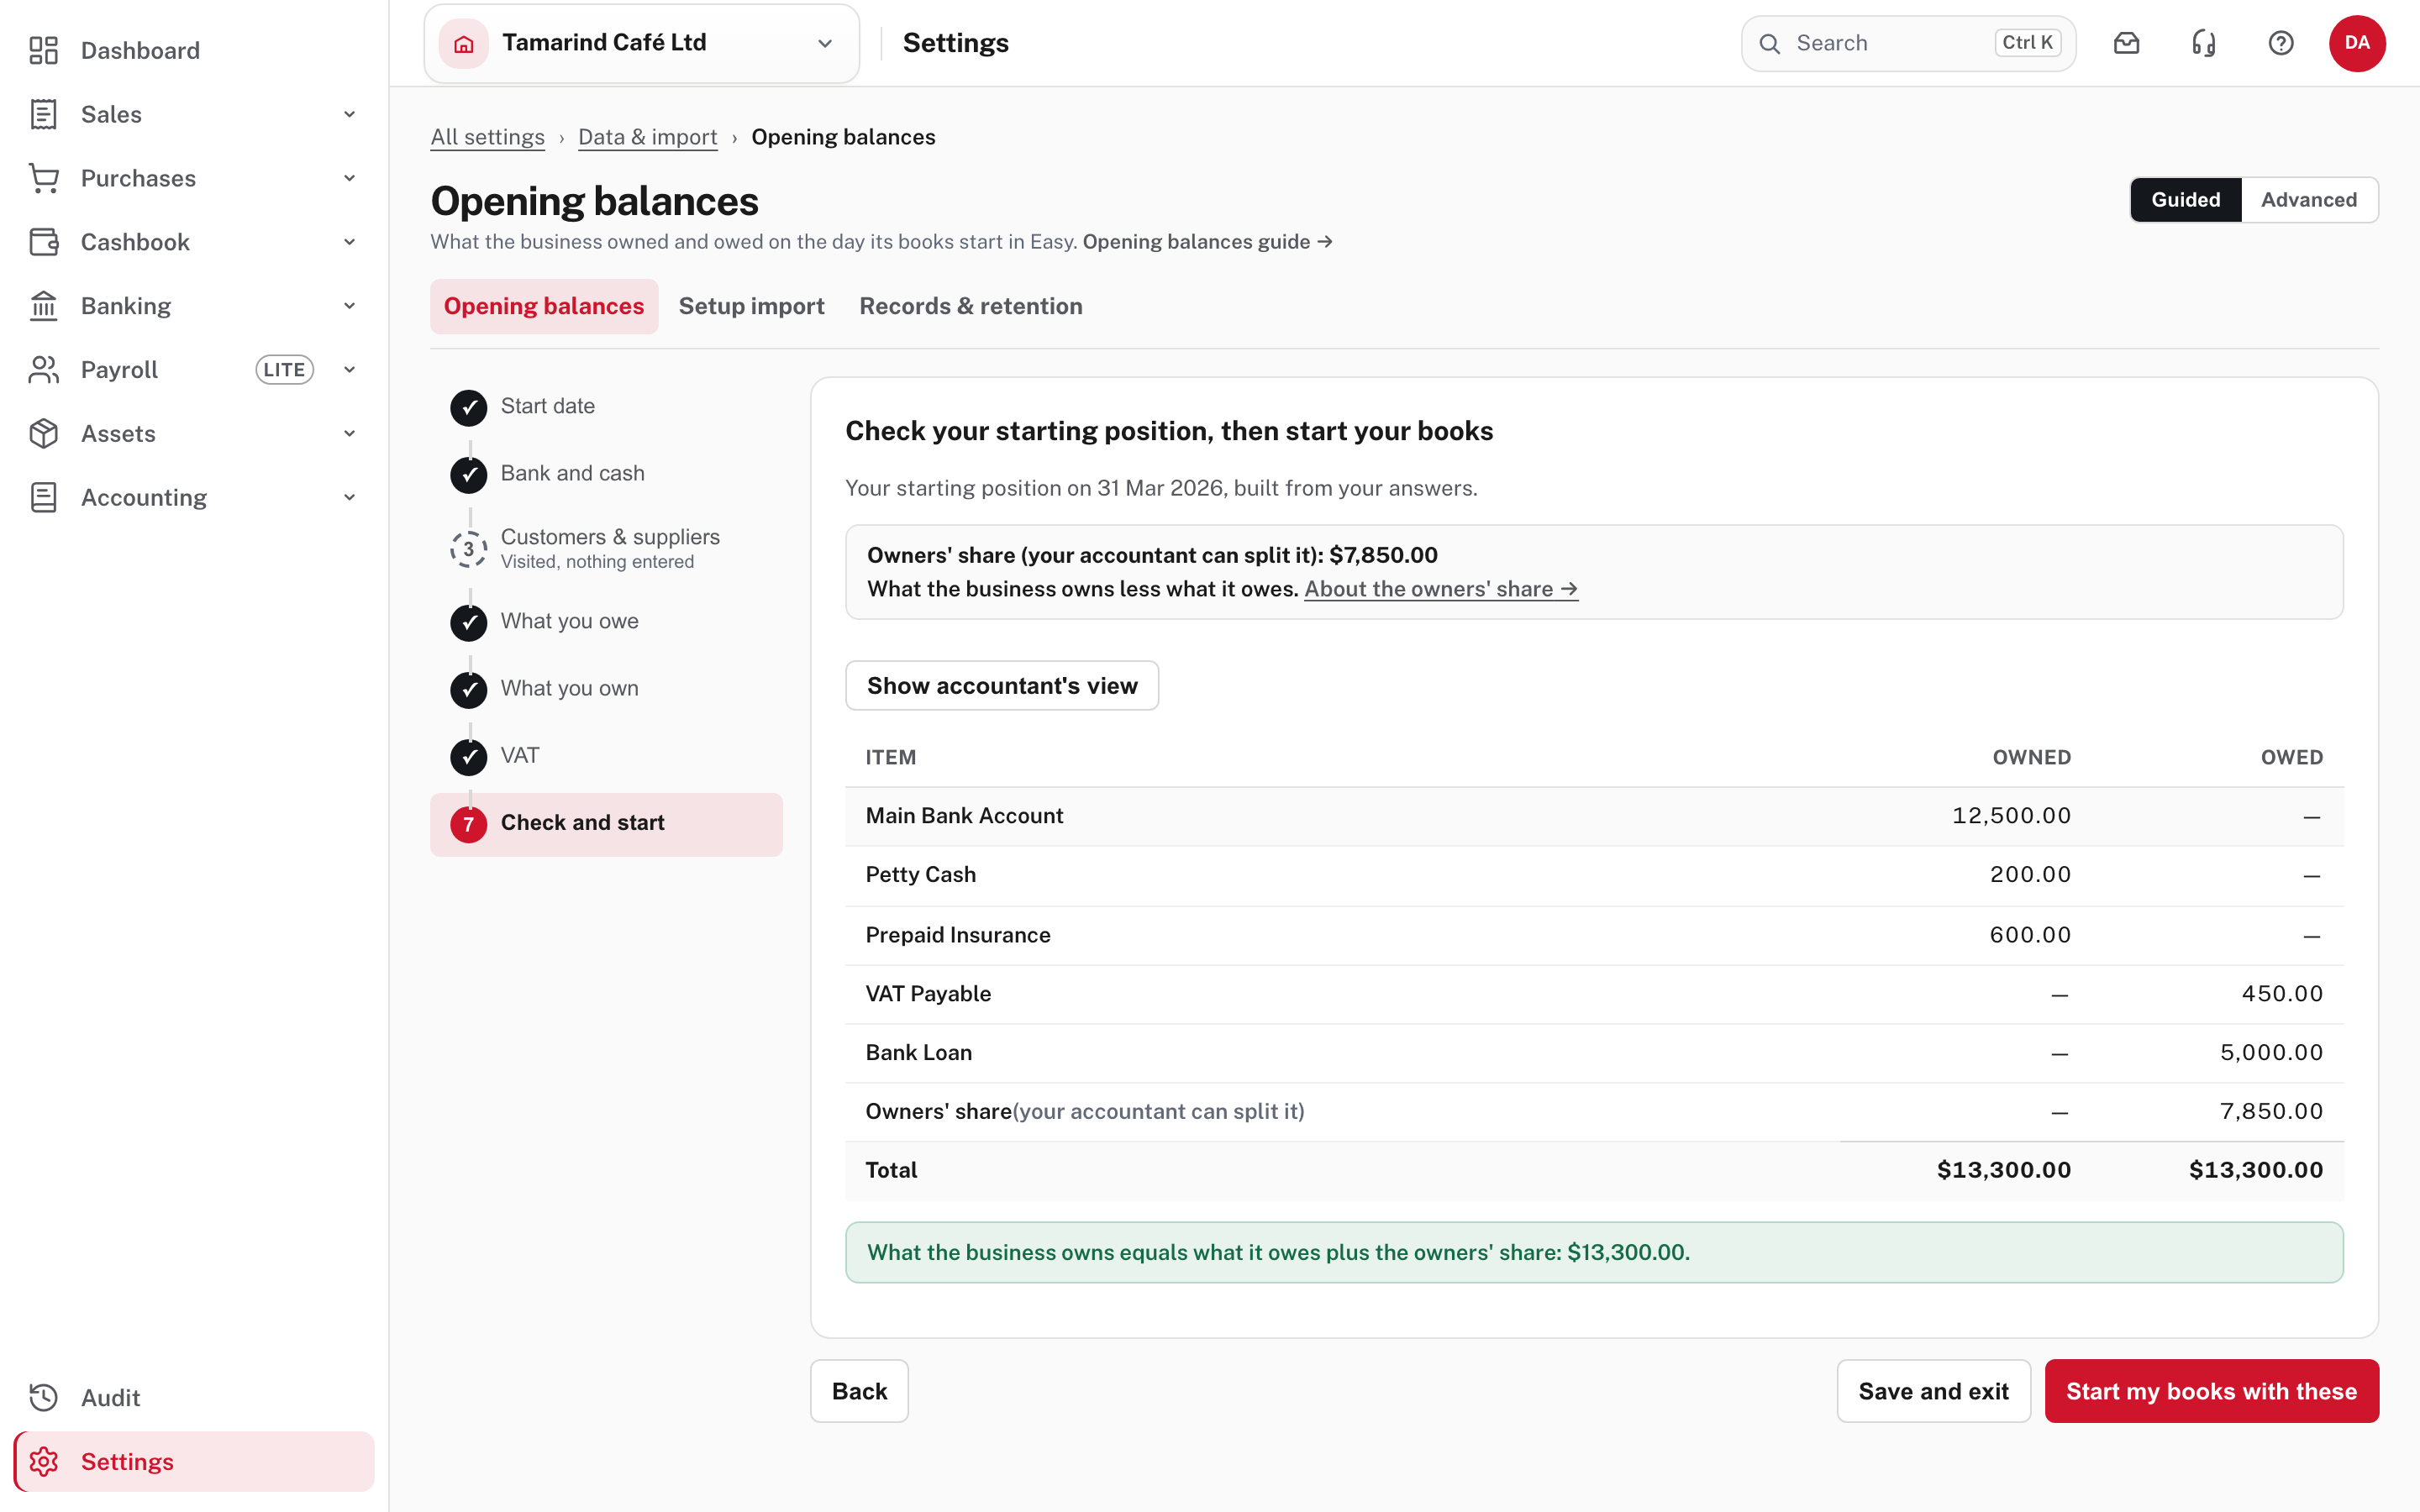Click the Accounting ledger icon
The height and width of the screenshot is (1512, 2420).
[43, 497]
